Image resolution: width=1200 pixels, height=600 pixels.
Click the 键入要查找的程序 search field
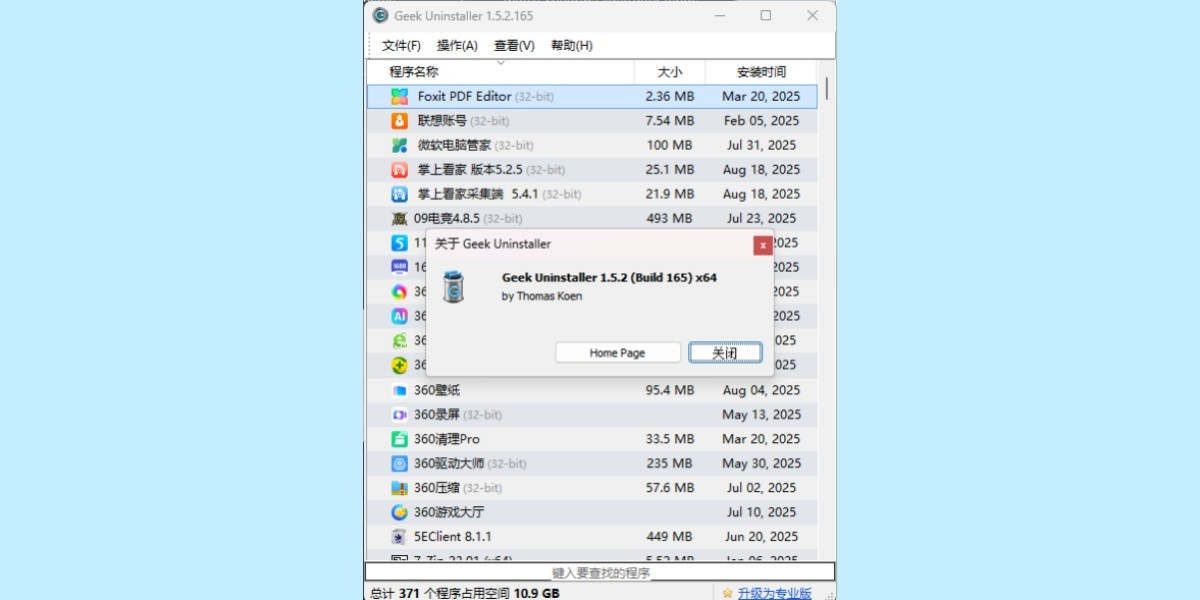(600, 573)
